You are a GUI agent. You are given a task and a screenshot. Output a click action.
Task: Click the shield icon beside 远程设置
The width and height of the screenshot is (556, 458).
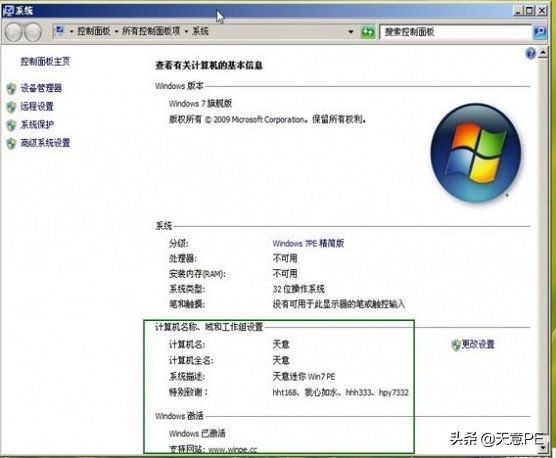coord(11,107)
